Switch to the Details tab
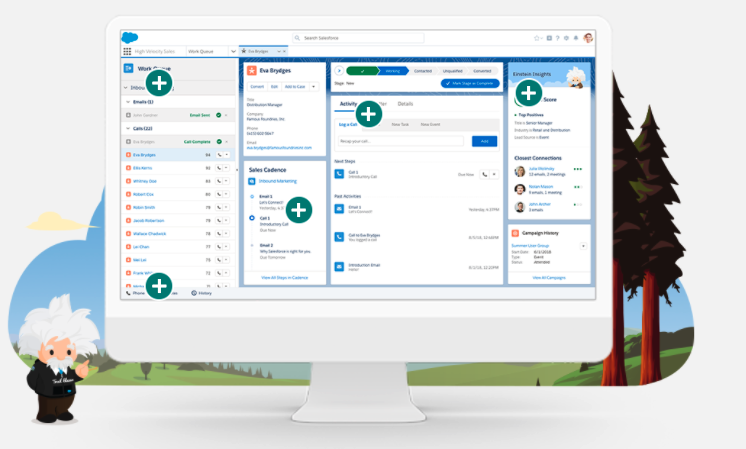The image size is (746, 449). pyautogui.click(x=405, y=104)
